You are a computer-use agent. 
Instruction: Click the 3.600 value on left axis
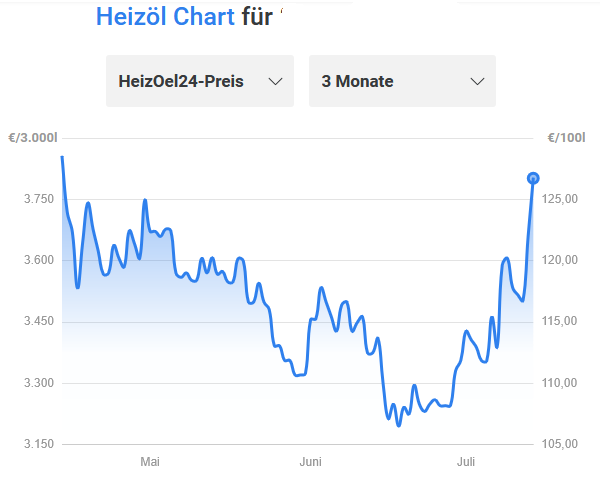(x=39, y=260)
